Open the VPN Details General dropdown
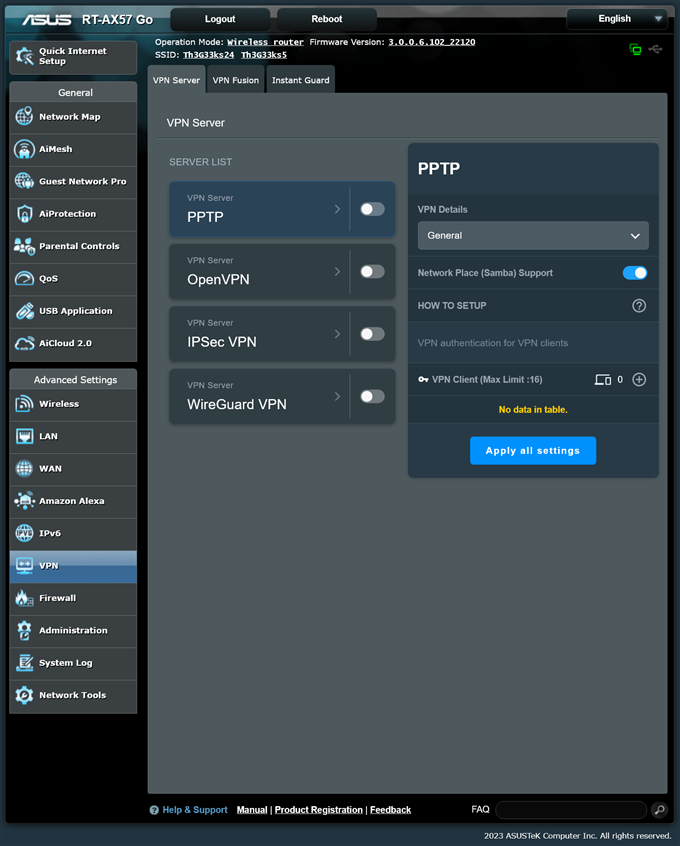 pyautogui.click(x=533, y=236)
